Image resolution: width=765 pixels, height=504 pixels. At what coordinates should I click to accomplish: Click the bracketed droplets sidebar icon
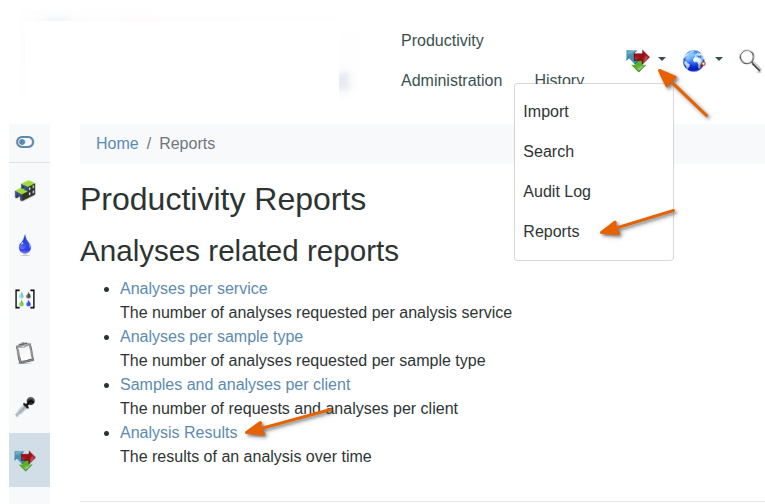pyautogui.click(x=26, y=298)
